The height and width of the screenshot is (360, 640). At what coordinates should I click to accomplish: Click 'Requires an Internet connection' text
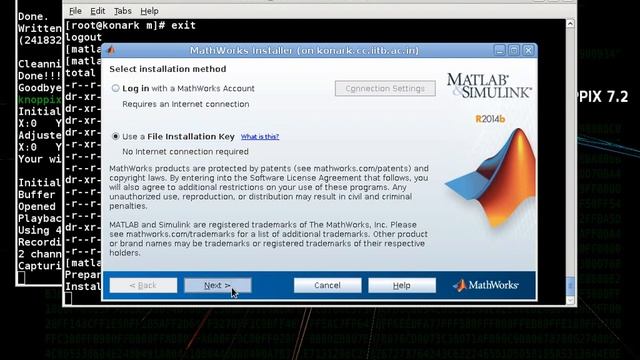(x=186, y=104)
